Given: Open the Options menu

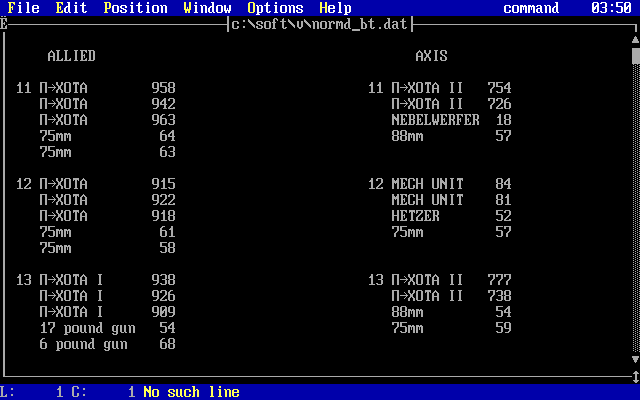Looking at the screenshot, I should coord(275,8).
